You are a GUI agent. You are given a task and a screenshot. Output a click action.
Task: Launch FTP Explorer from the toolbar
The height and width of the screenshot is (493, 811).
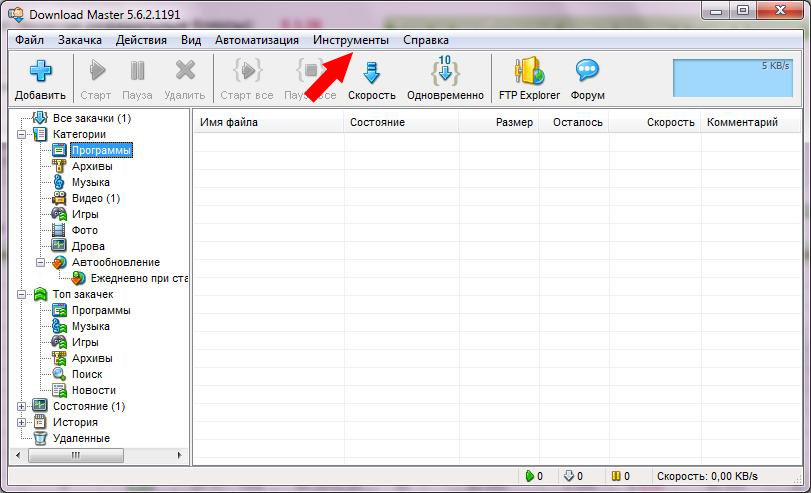pos(529,72)
